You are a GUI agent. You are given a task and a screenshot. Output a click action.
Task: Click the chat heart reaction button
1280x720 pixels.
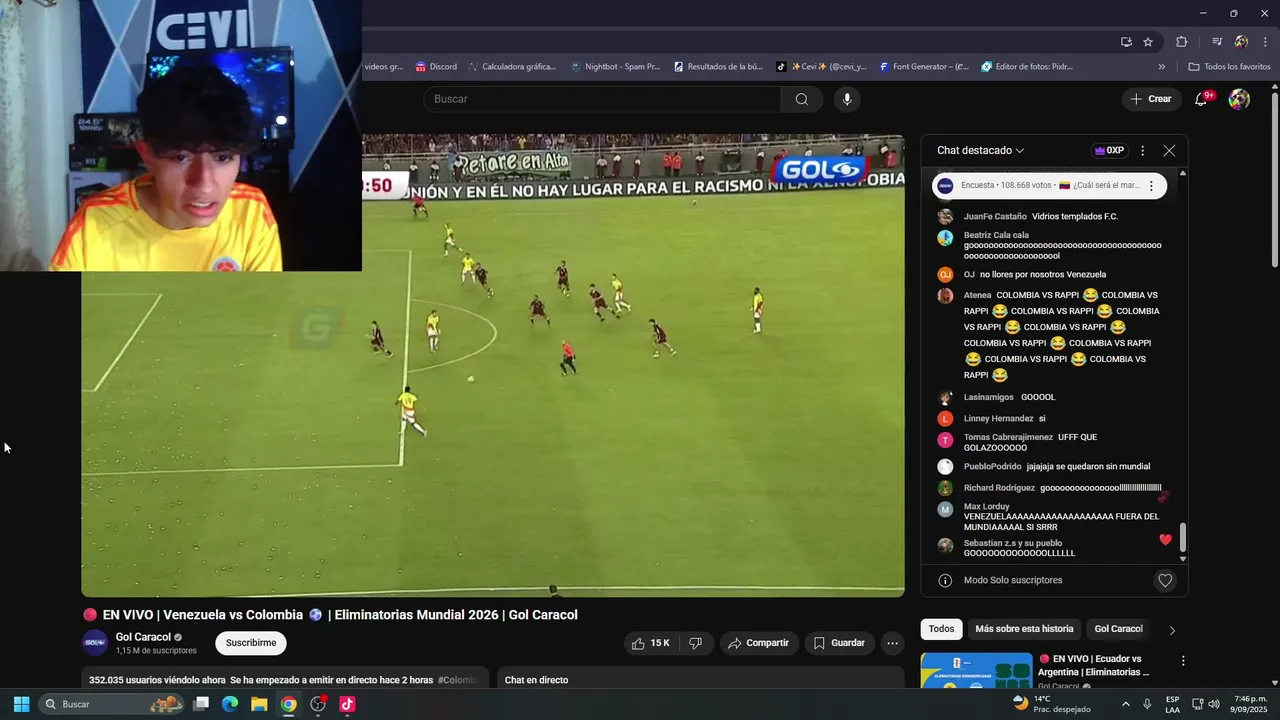coord(1165,580)
